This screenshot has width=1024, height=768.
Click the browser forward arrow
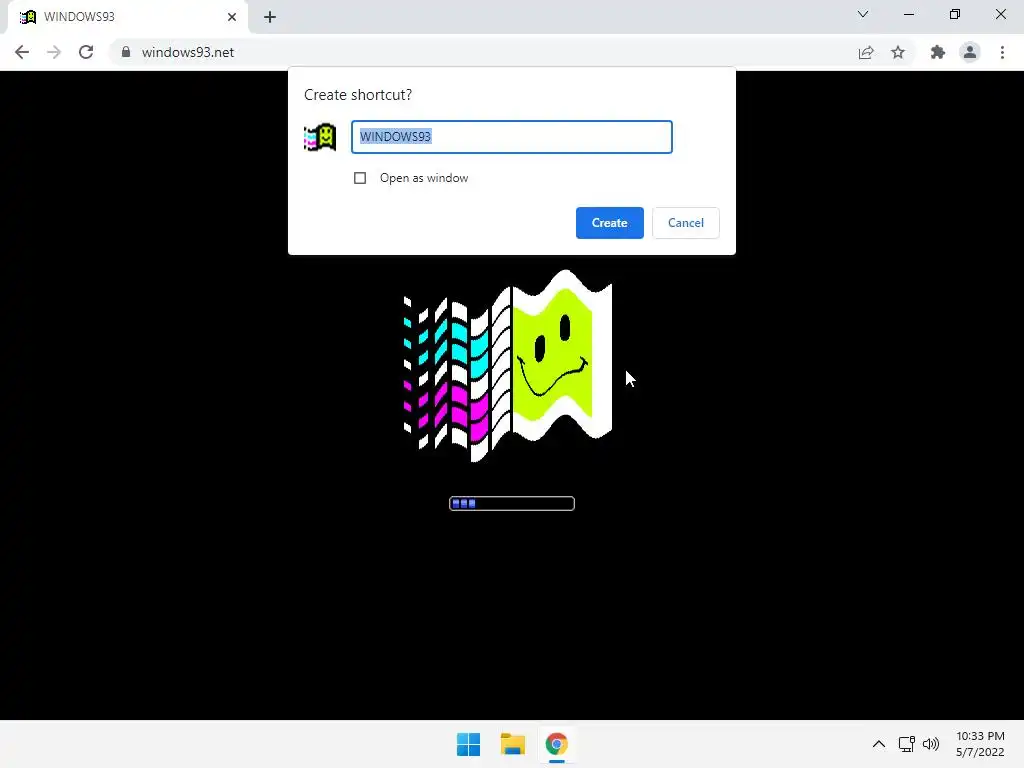pyautogui.click(x=54, y=52)
